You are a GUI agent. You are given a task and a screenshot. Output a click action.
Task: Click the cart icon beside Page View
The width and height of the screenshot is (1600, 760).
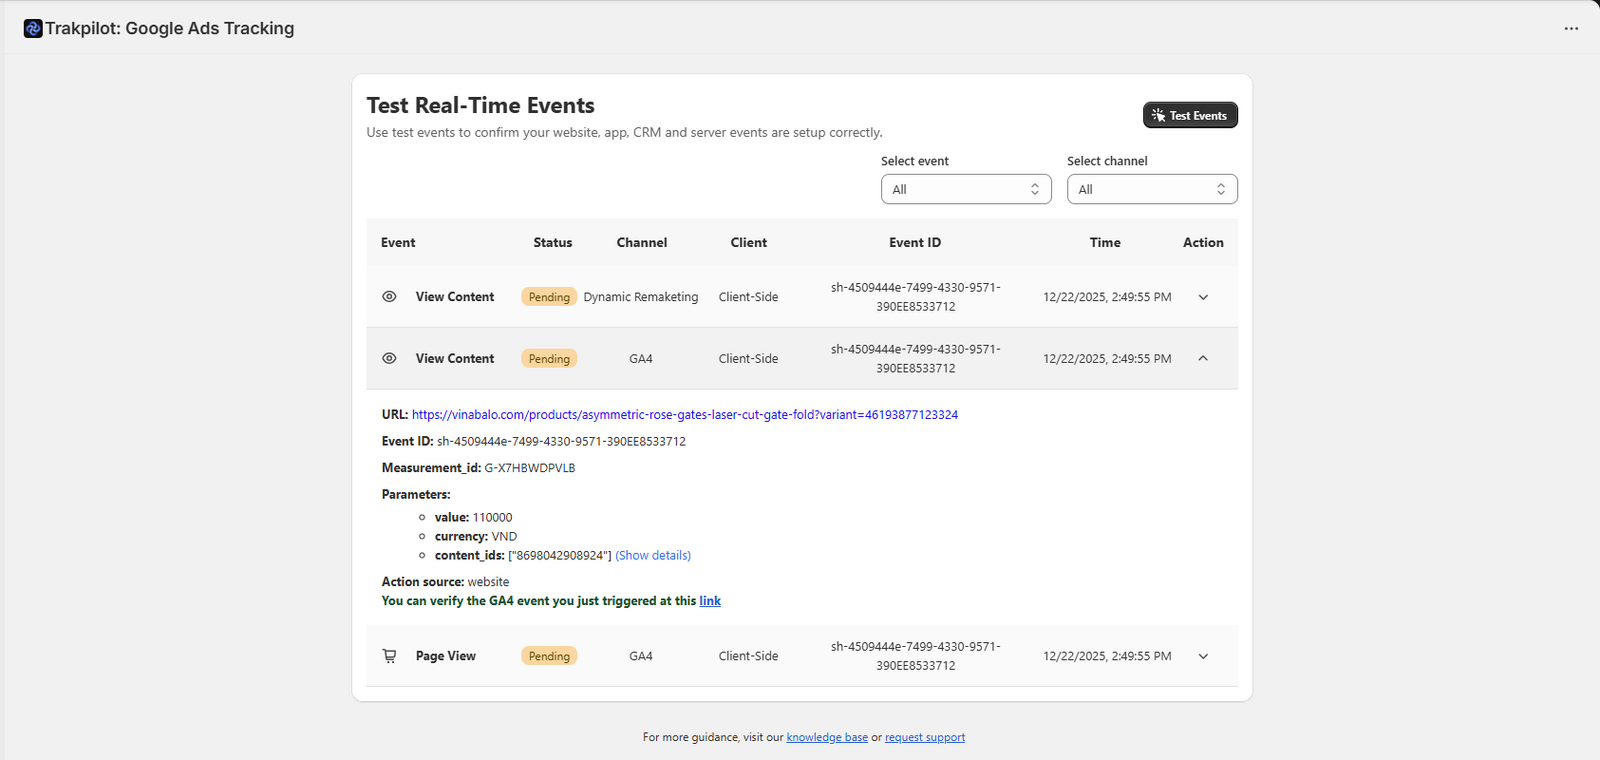390,656
